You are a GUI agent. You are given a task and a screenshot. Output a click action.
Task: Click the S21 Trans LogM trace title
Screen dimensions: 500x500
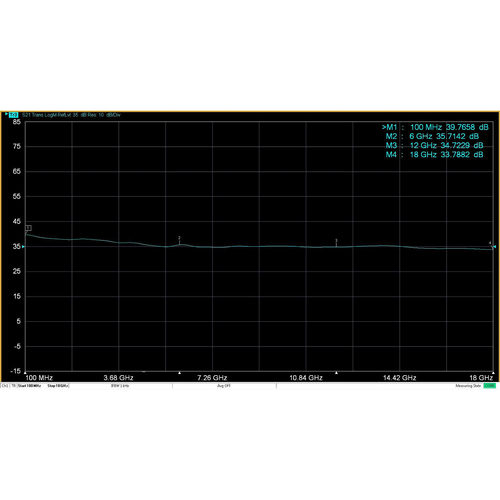(71, 115)
